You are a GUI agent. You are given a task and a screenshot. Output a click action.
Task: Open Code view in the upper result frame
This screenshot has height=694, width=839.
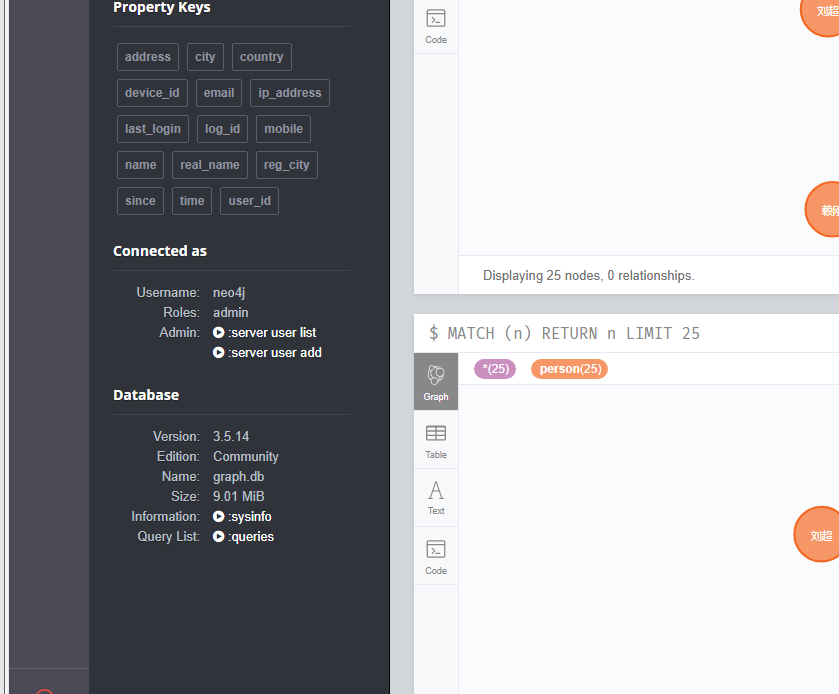436,26
